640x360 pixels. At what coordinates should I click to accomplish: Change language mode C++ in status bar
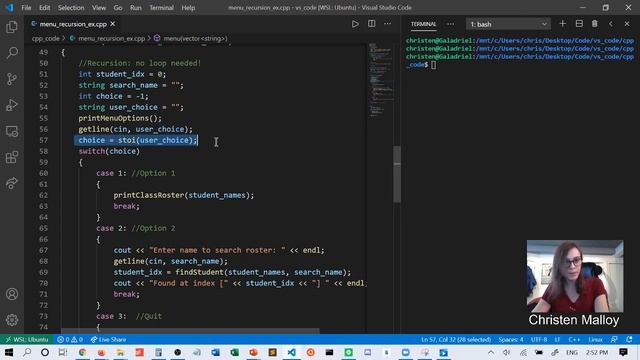coord(574,339)
